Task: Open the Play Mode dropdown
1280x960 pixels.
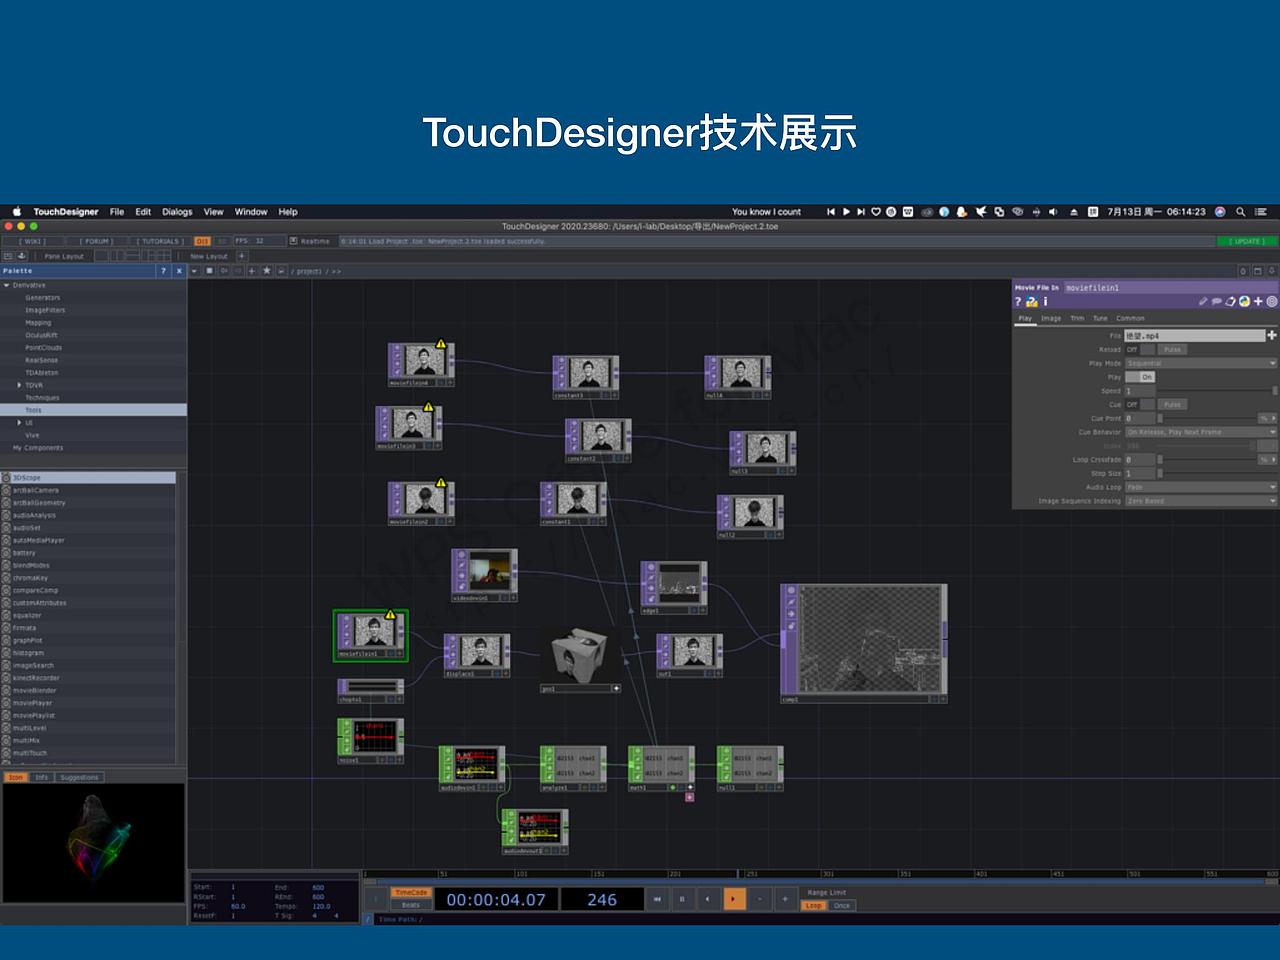Action: 1201,363
